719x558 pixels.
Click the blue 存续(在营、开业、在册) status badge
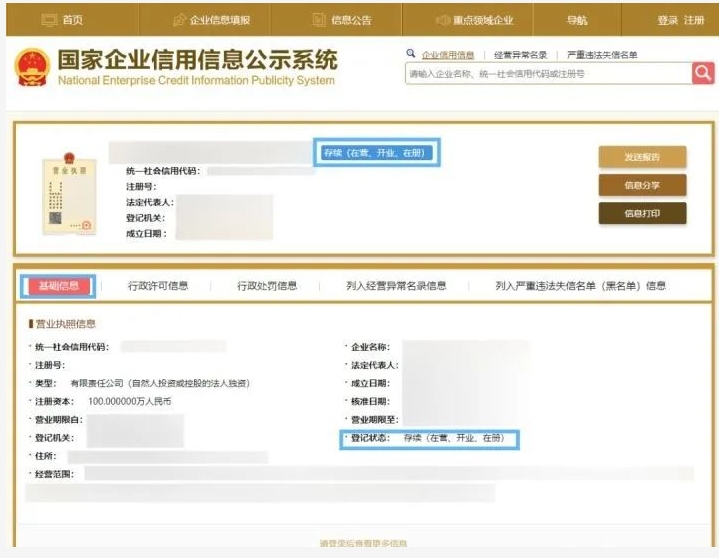point(376,153)
